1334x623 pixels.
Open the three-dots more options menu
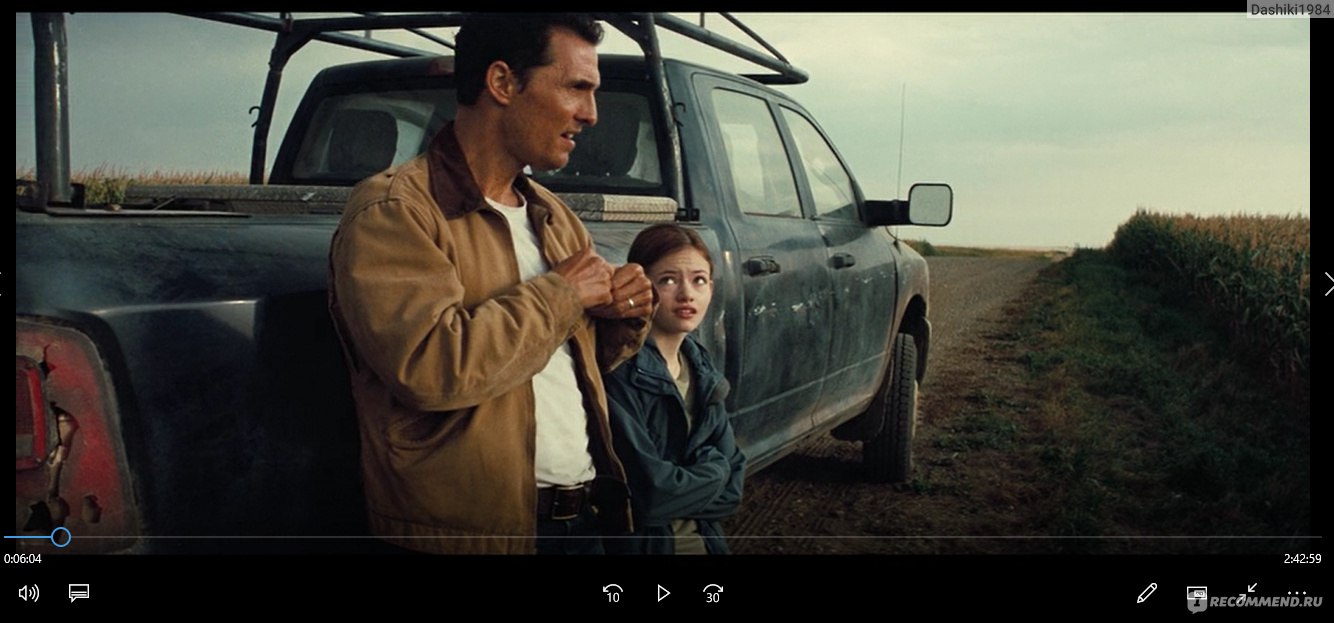(x=1297, y=593)
